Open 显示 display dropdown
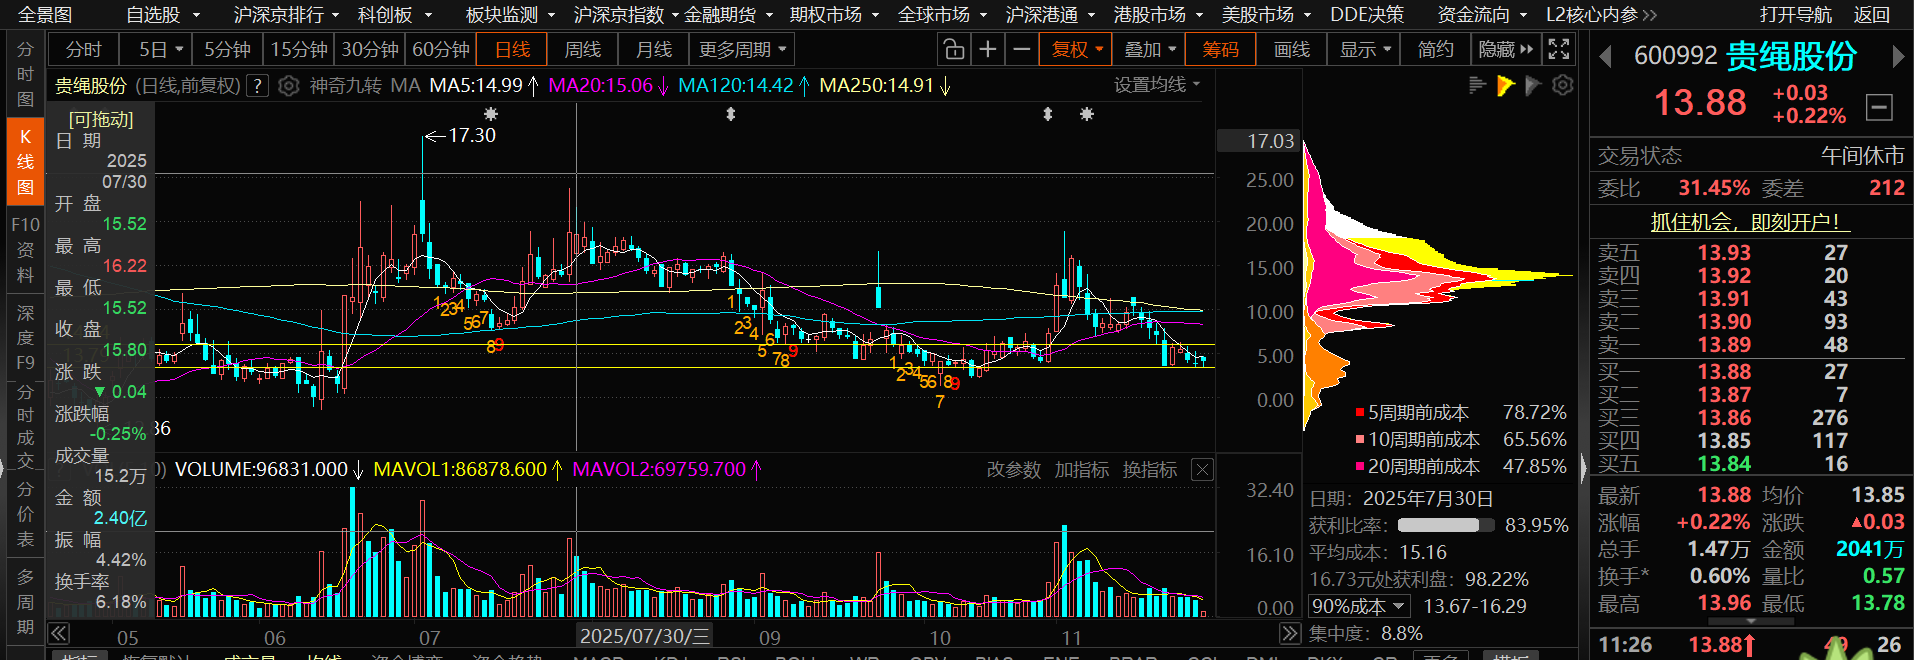Viewport: 1914px width, 660px height. pyautogui.click(x=1365, y=49)
